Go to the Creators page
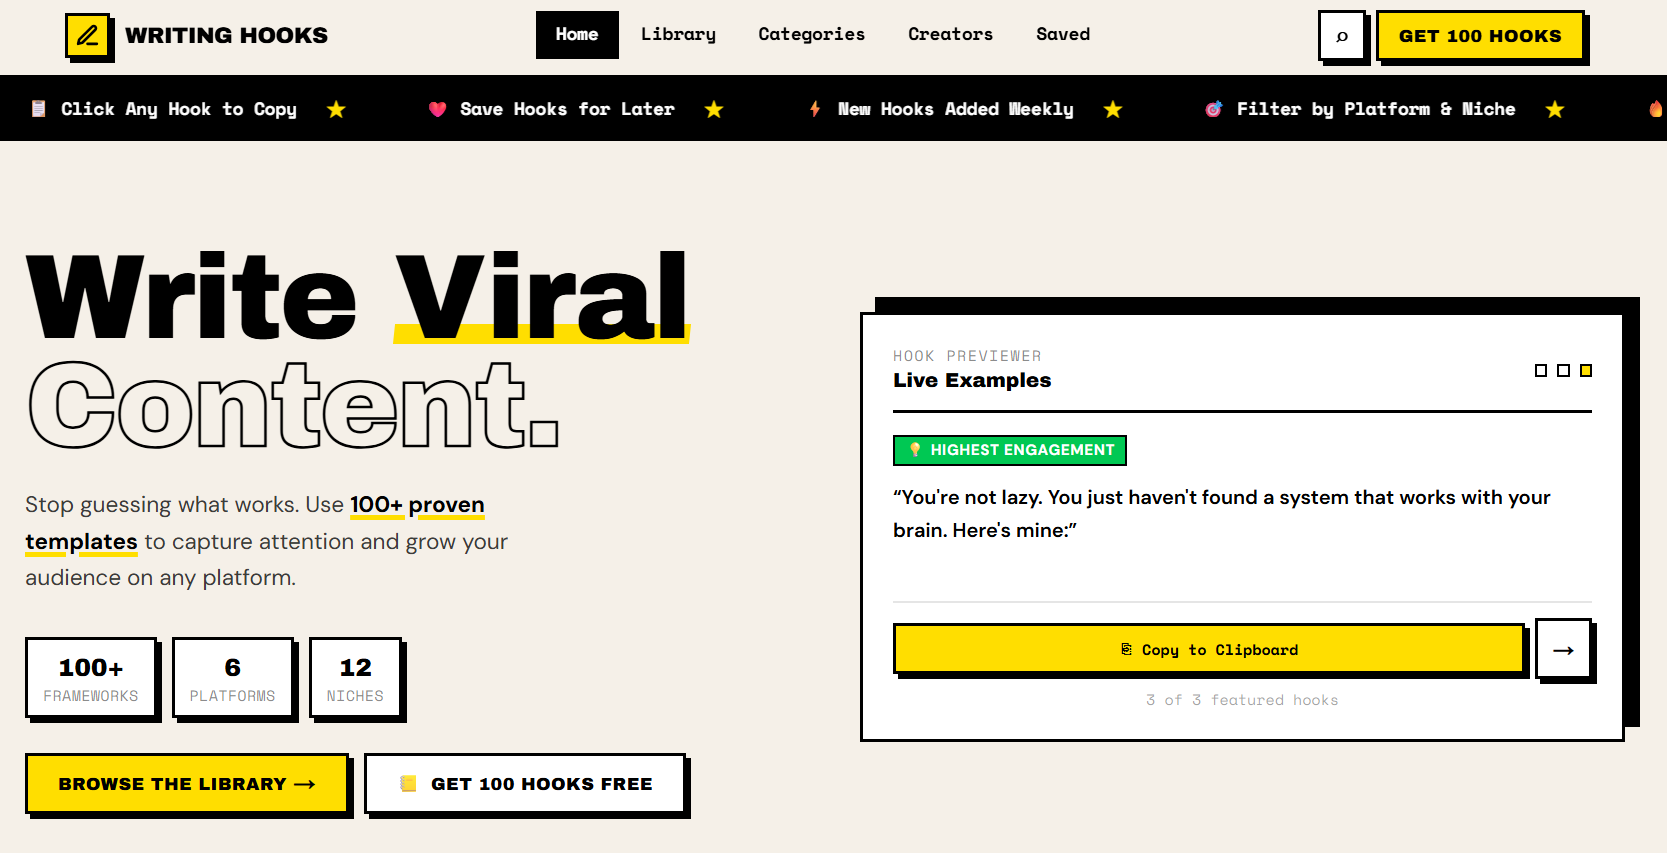The width and height of the screenshot is (1667, 853). click(950, 35)
